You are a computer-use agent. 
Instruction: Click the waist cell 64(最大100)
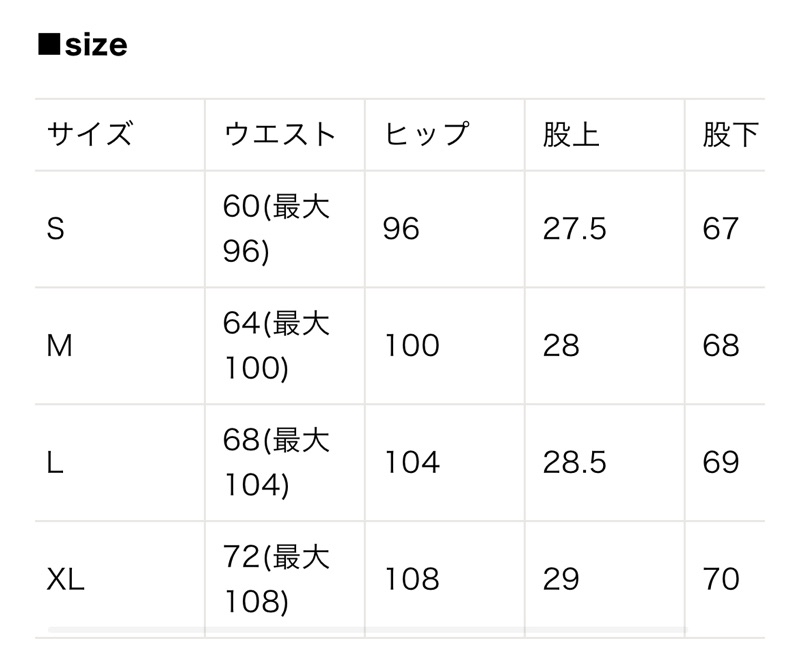tap(276, 346)
